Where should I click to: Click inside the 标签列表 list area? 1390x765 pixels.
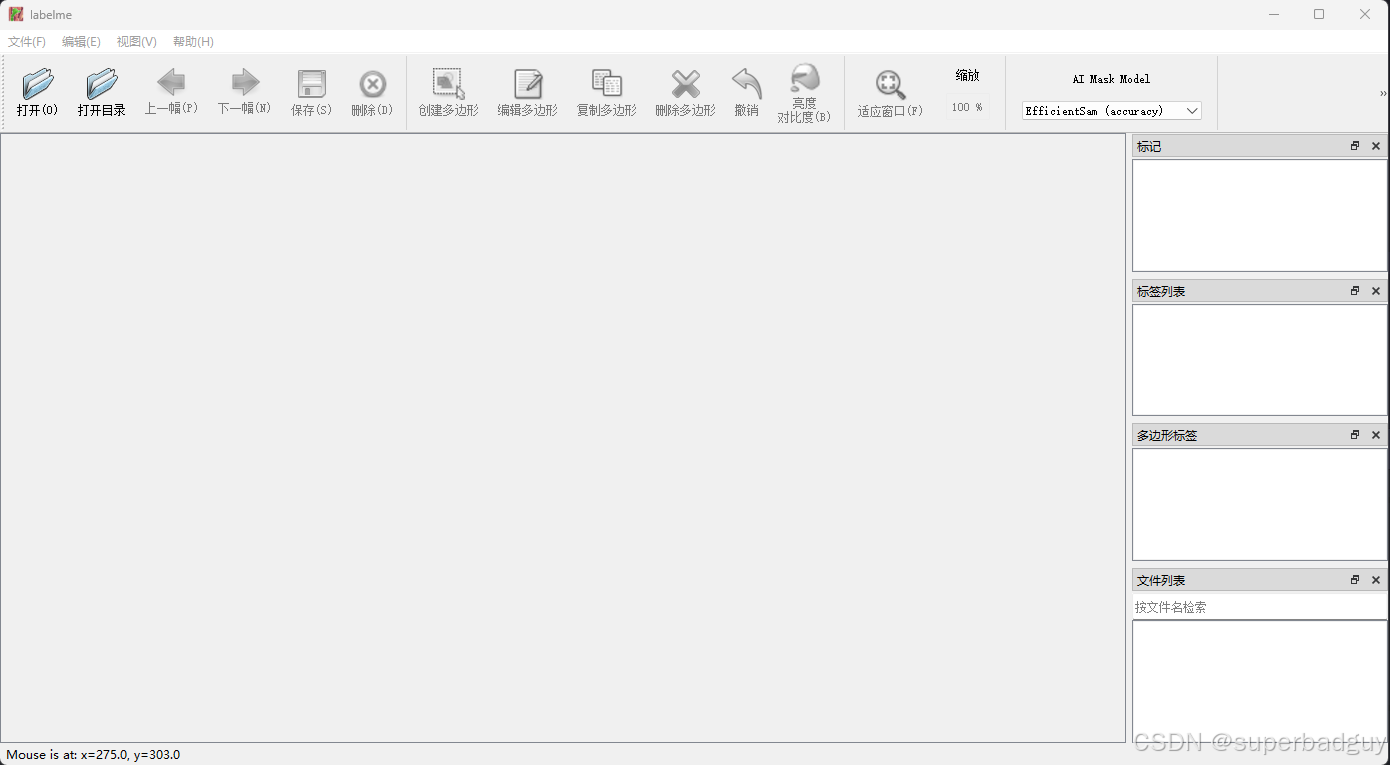point(1260,360)
